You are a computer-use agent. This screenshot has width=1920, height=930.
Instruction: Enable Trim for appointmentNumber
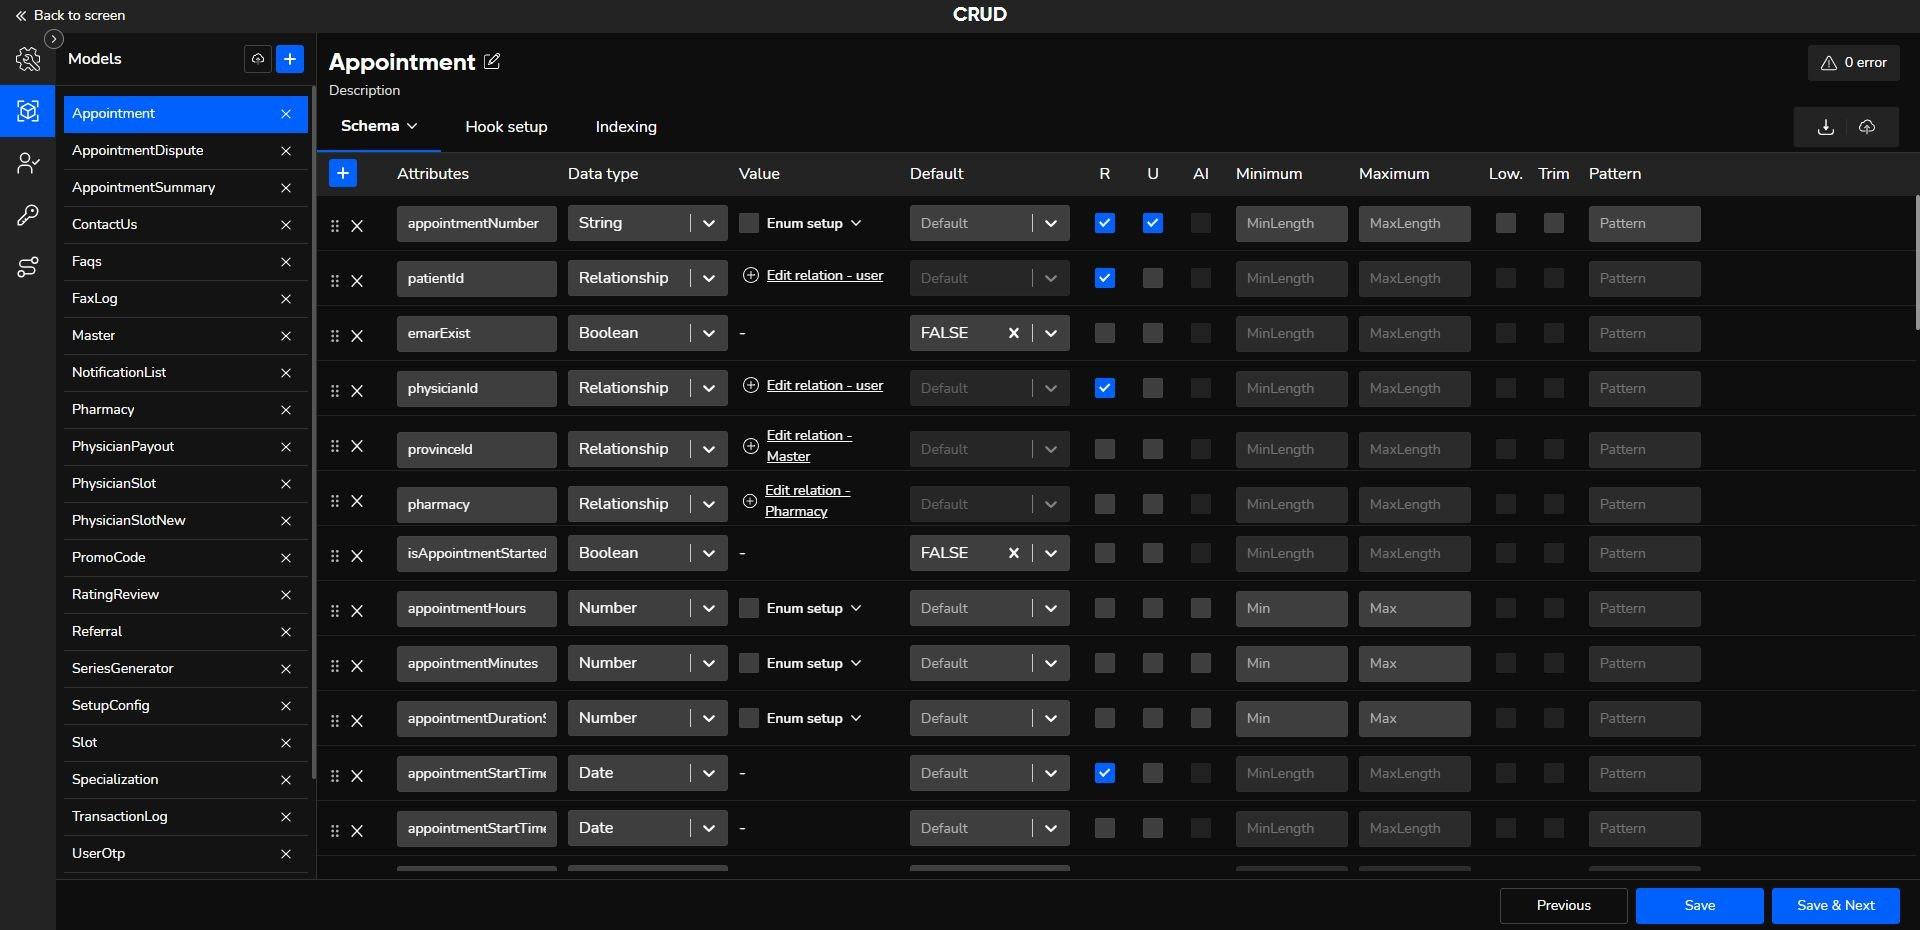(x=1554, y=223)
